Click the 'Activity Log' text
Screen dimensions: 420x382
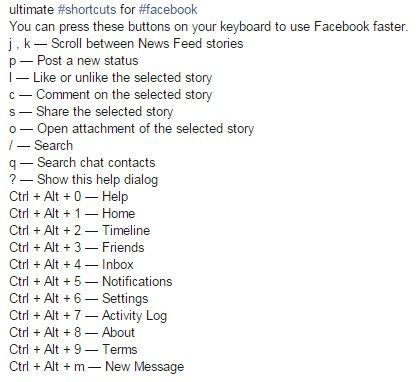pos(134,316)
